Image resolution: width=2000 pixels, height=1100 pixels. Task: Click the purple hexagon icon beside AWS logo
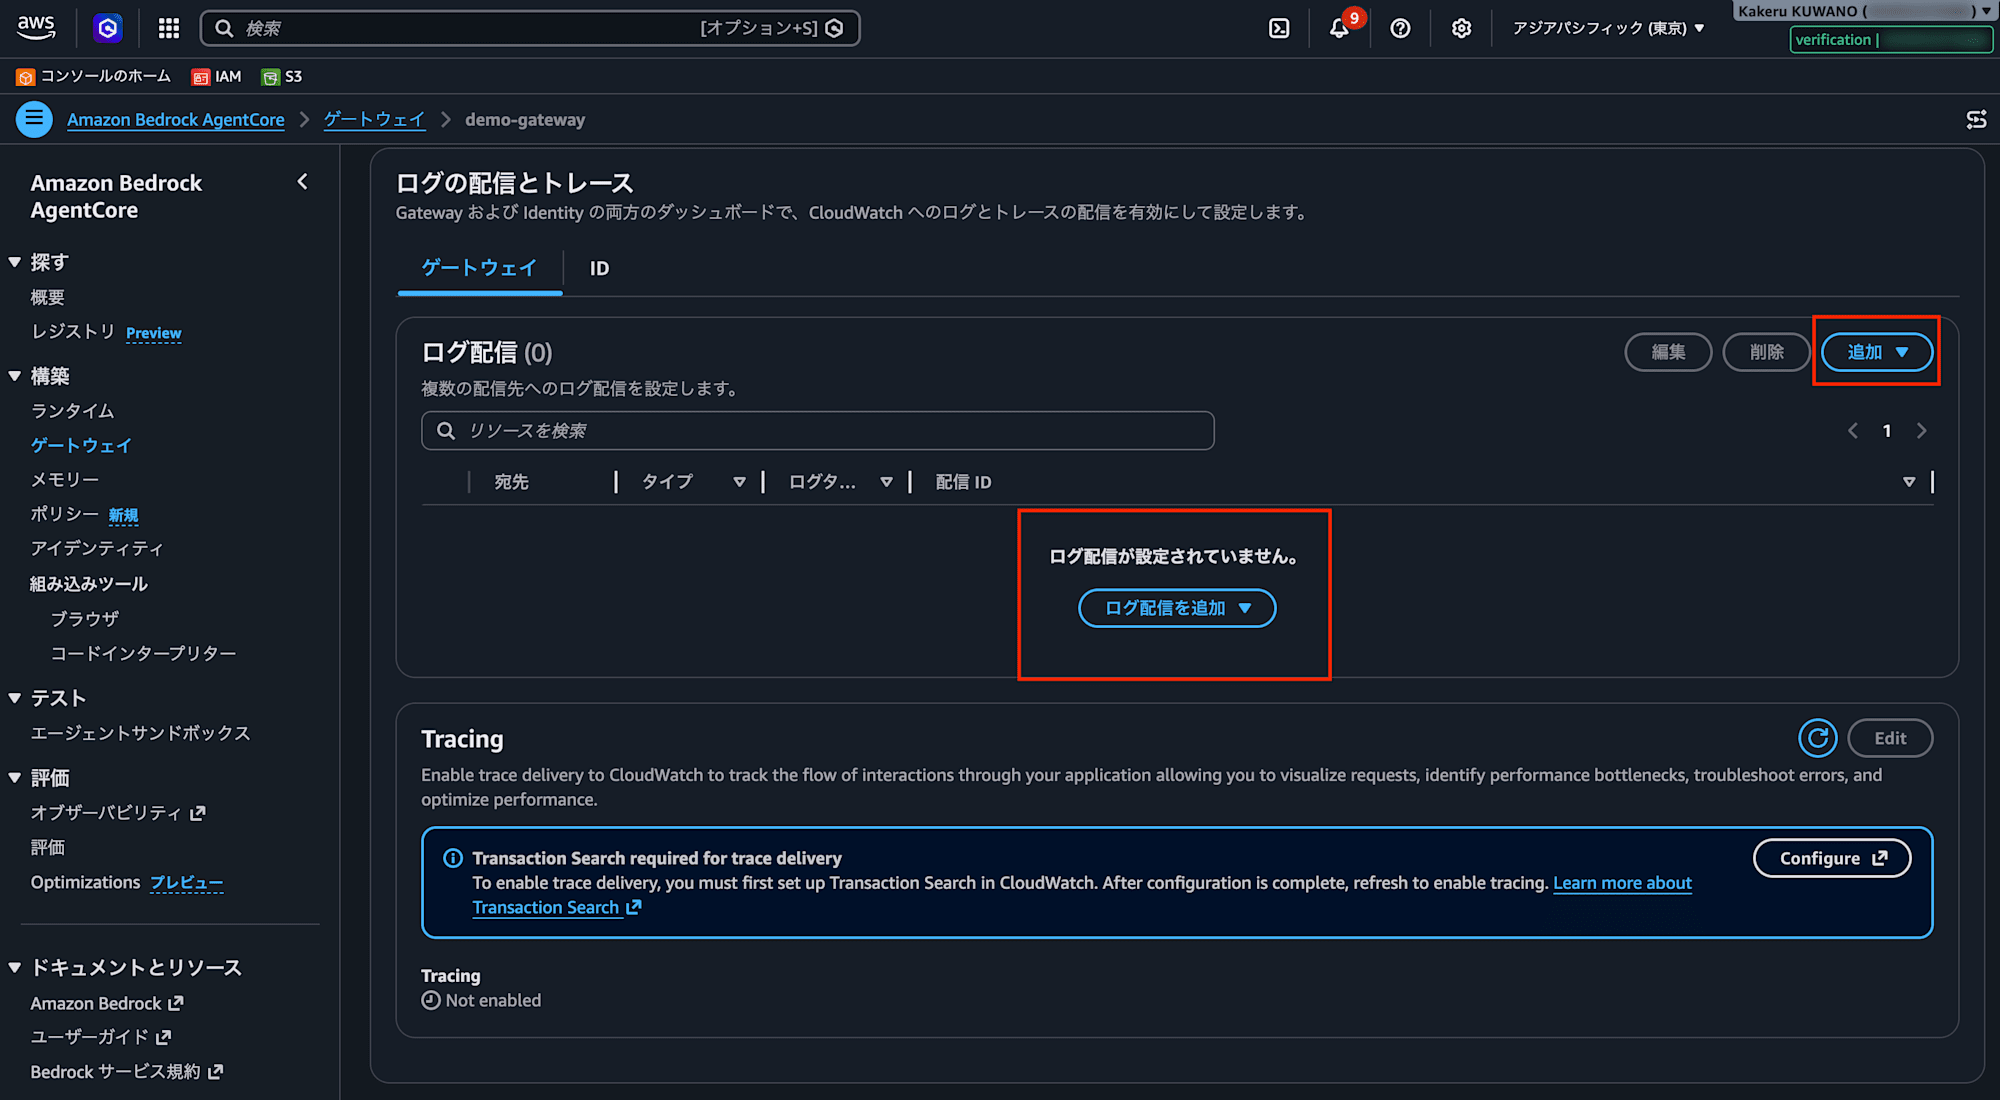coord(108,28)
